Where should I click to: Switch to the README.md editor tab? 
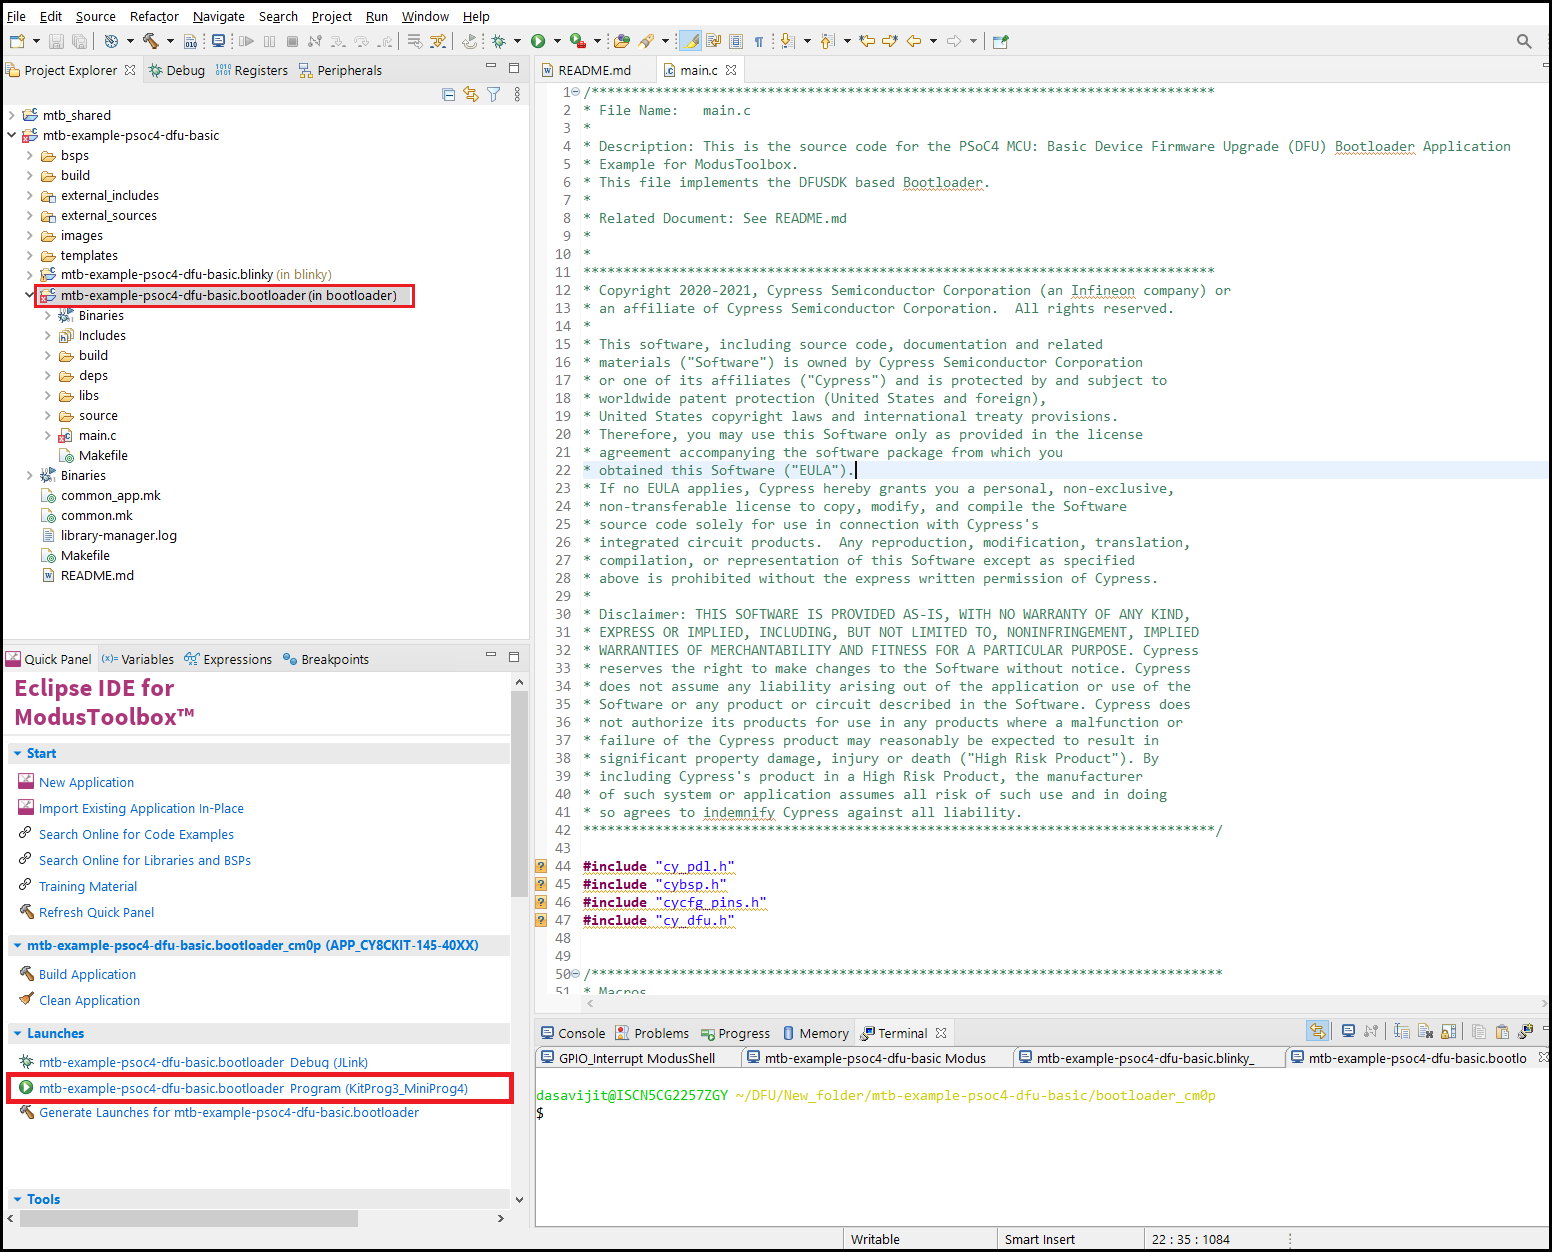(594, 70)
